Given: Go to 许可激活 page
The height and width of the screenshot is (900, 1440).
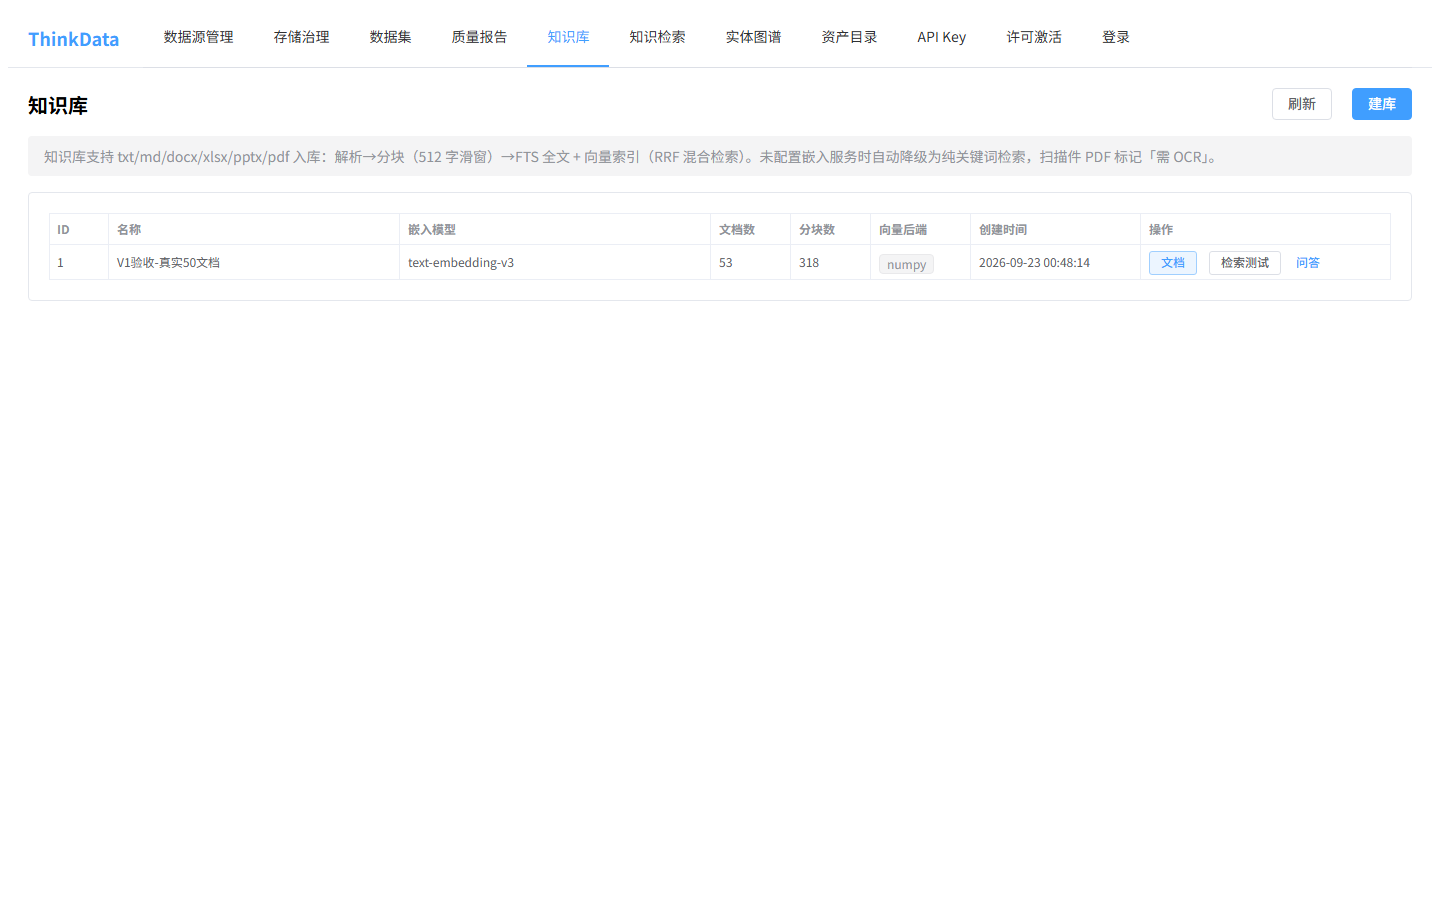Looking at the screenshot, I should [1034, 37].
